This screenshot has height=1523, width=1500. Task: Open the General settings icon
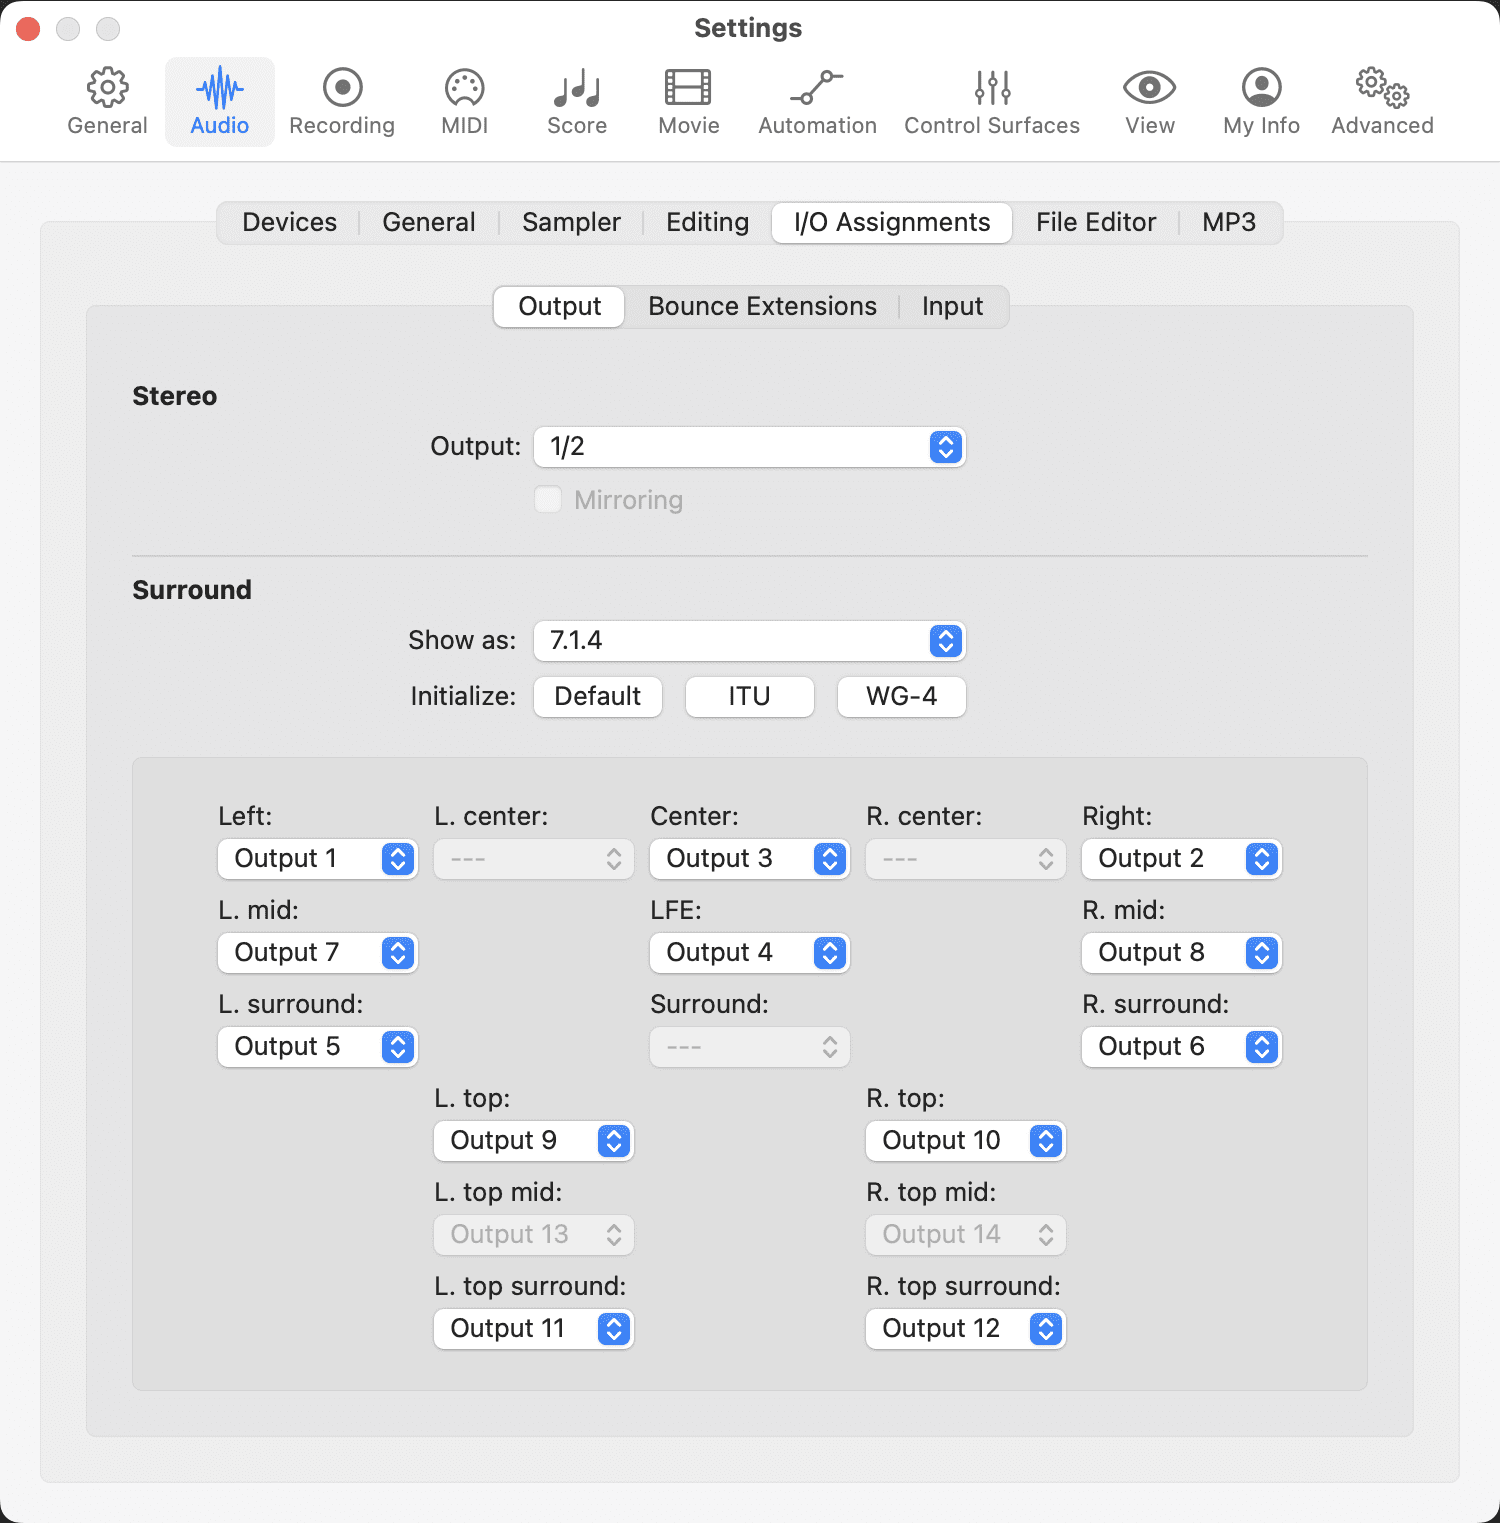pos(107,99)
